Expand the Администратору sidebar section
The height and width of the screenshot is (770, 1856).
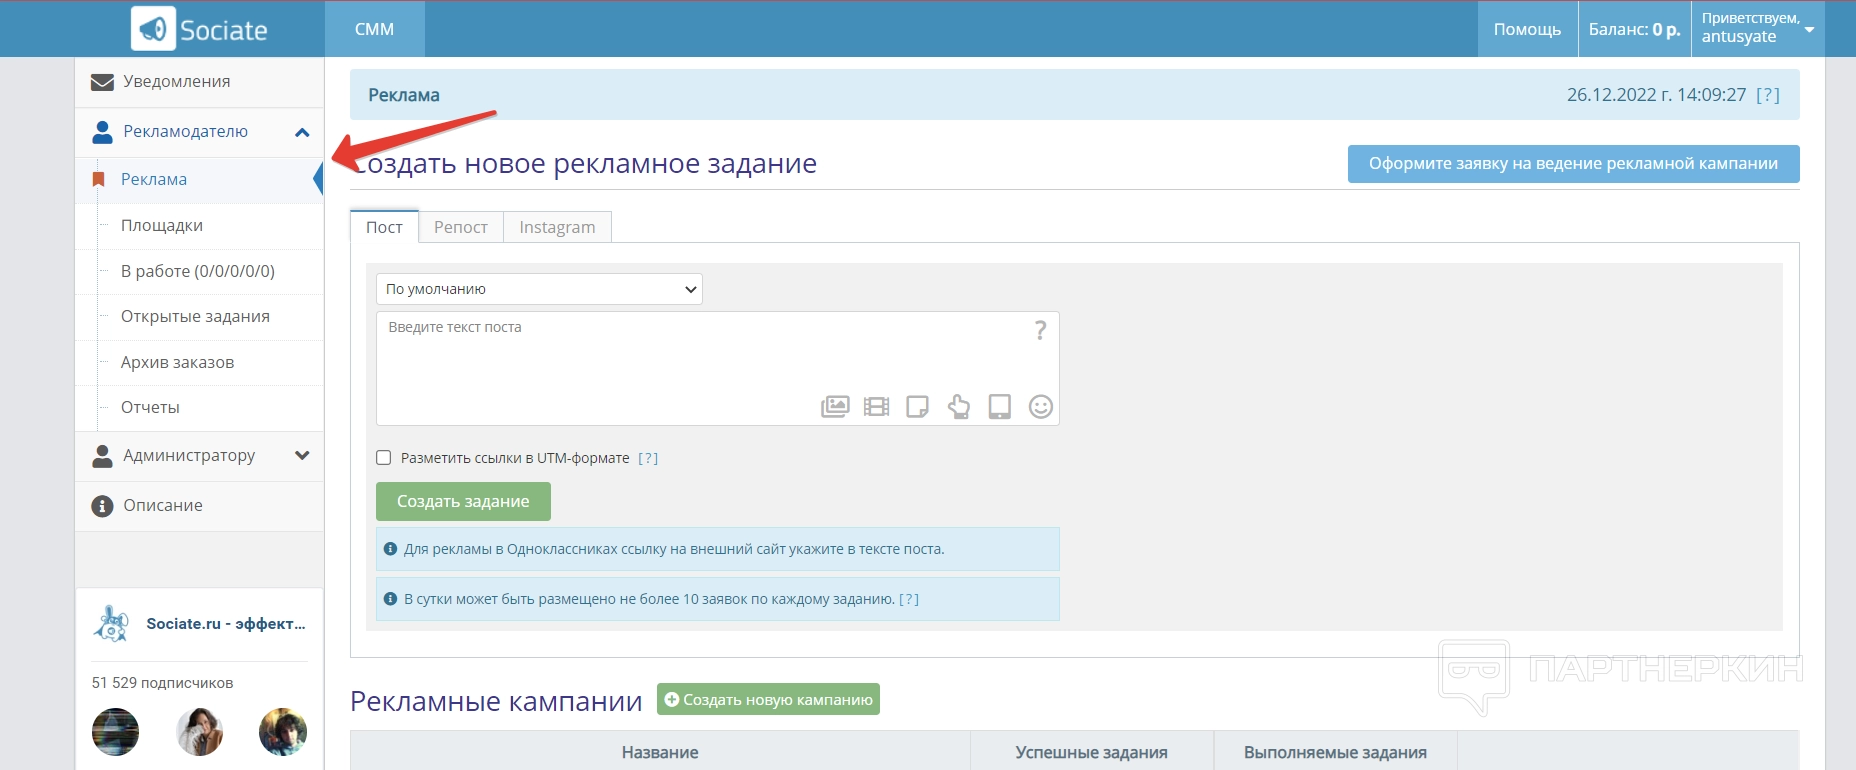coord(302,456)
